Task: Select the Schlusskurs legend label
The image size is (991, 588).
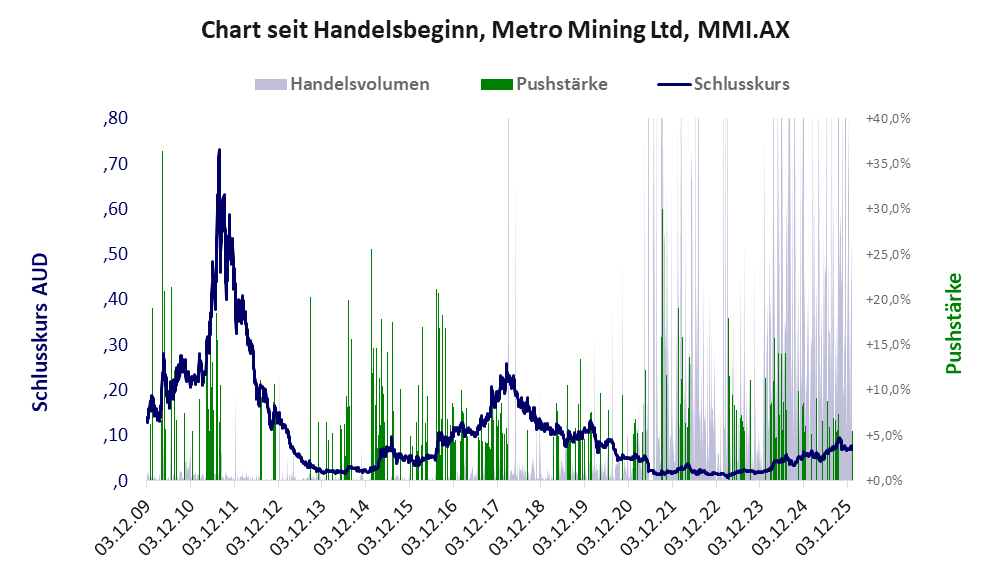Action: tap(741, 84)
